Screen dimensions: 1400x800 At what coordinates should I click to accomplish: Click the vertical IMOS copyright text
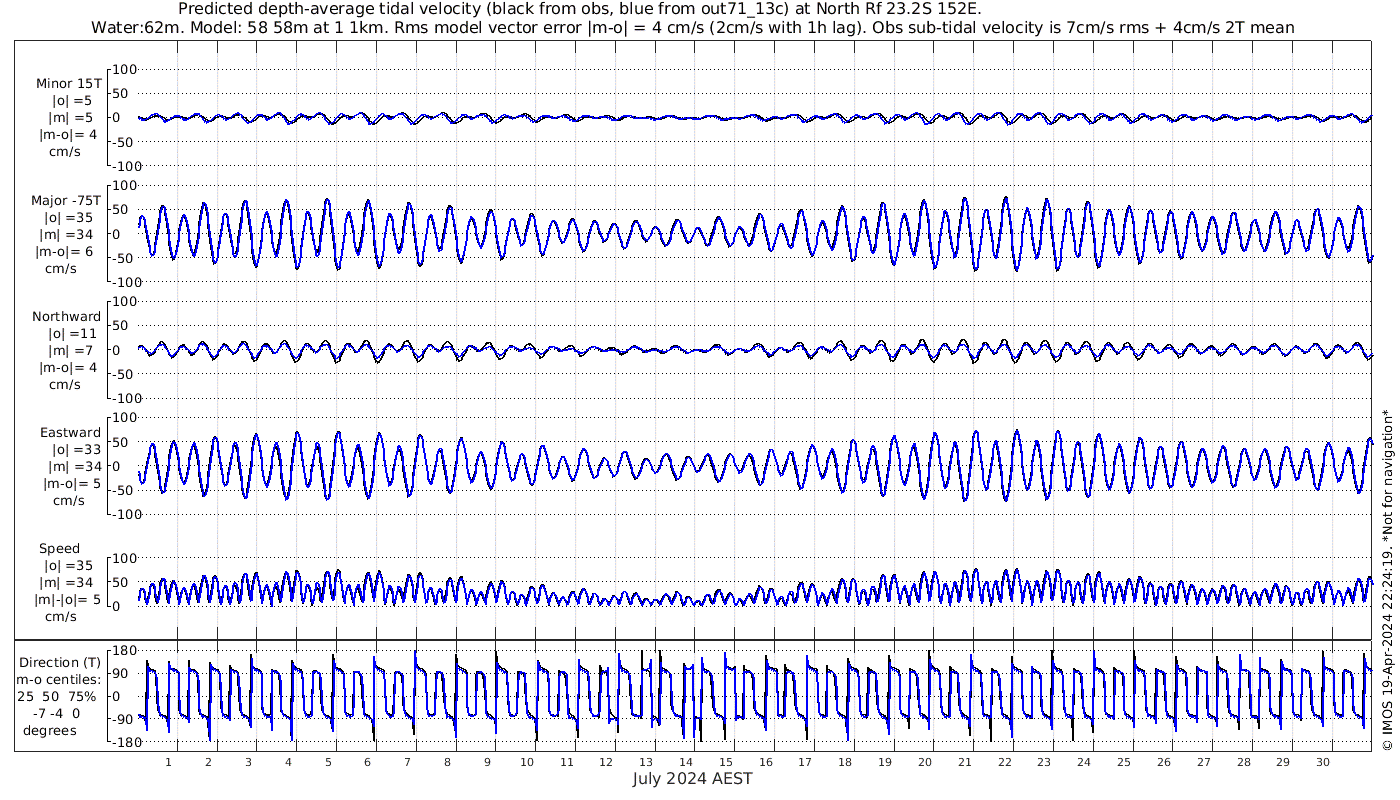coord(1388,580)
